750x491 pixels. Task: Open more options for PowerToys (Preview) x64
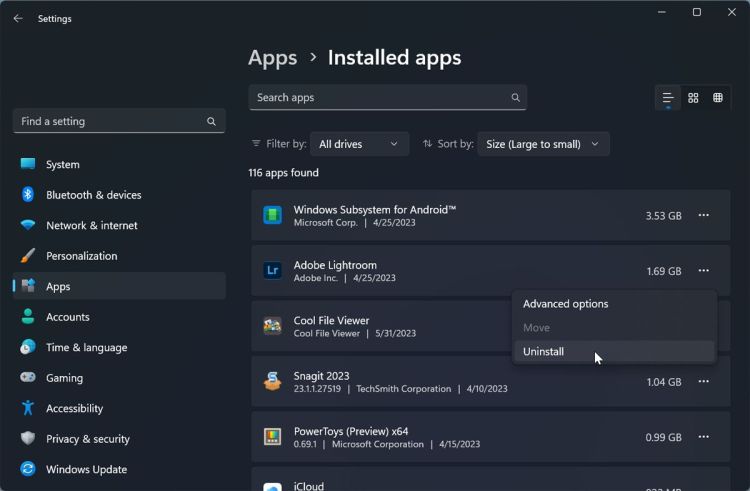point(704,437)
